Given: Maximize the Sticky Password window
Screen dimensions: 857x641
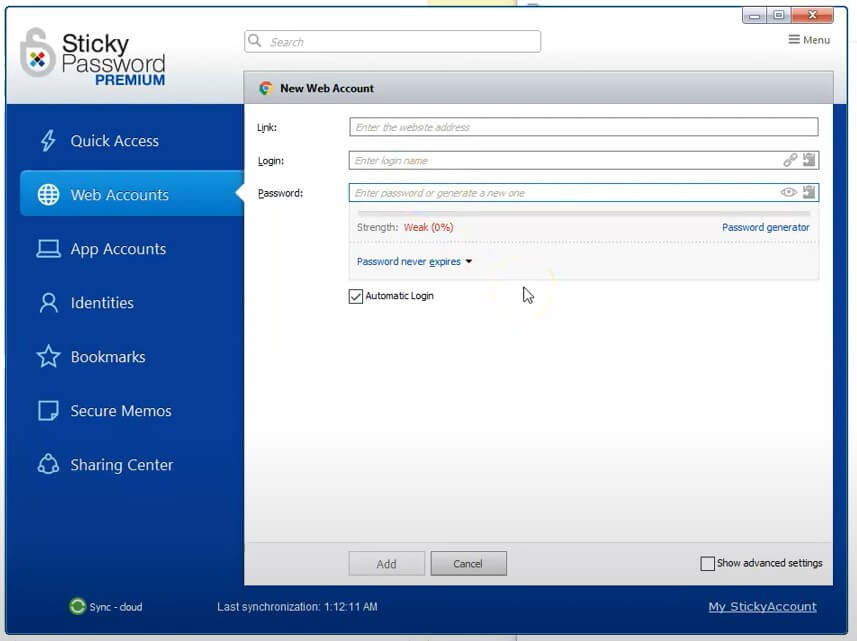Looking at the screenshot, I should pos(779,15).
